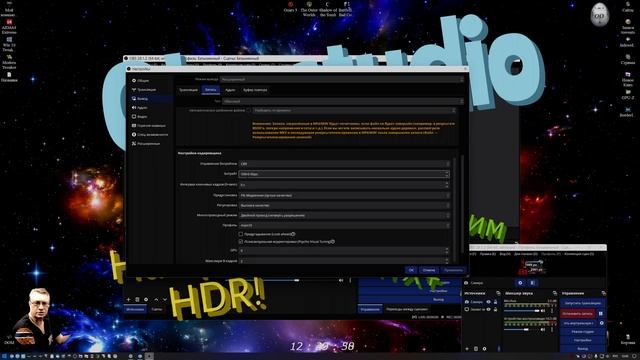The image size is (640, 360).
Task: Open the Многопроходный режим dropdown
Action: coord(344,215)
